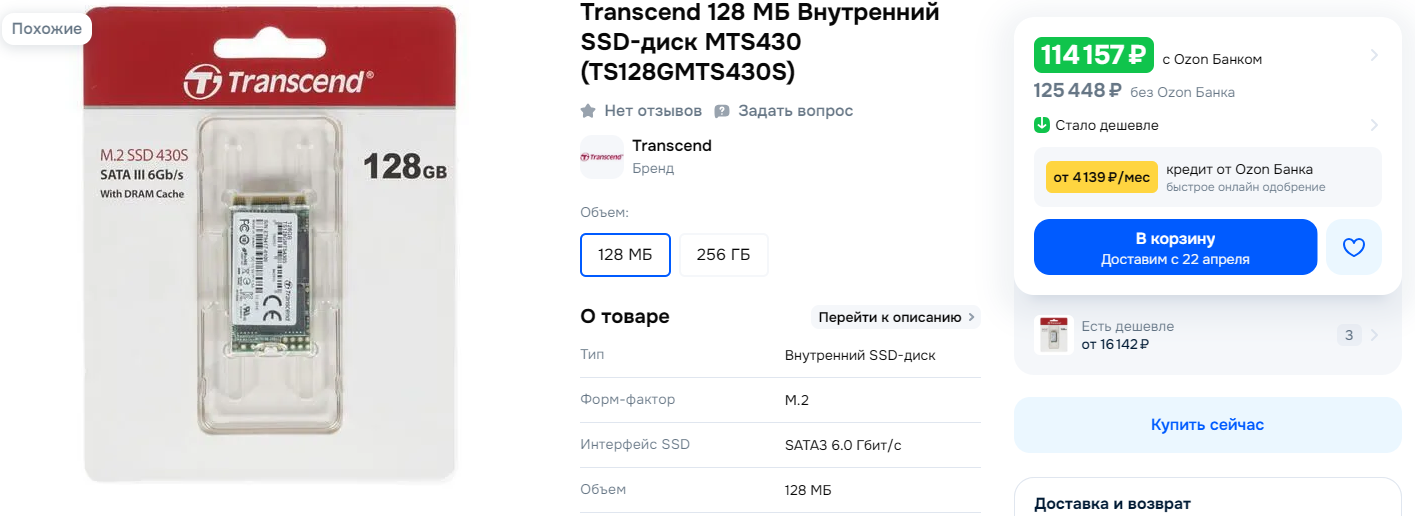Open the "Есть дешевле" offers chevron
Image resolution: width=1415 pixels, height=516 pixels.
1376,335
